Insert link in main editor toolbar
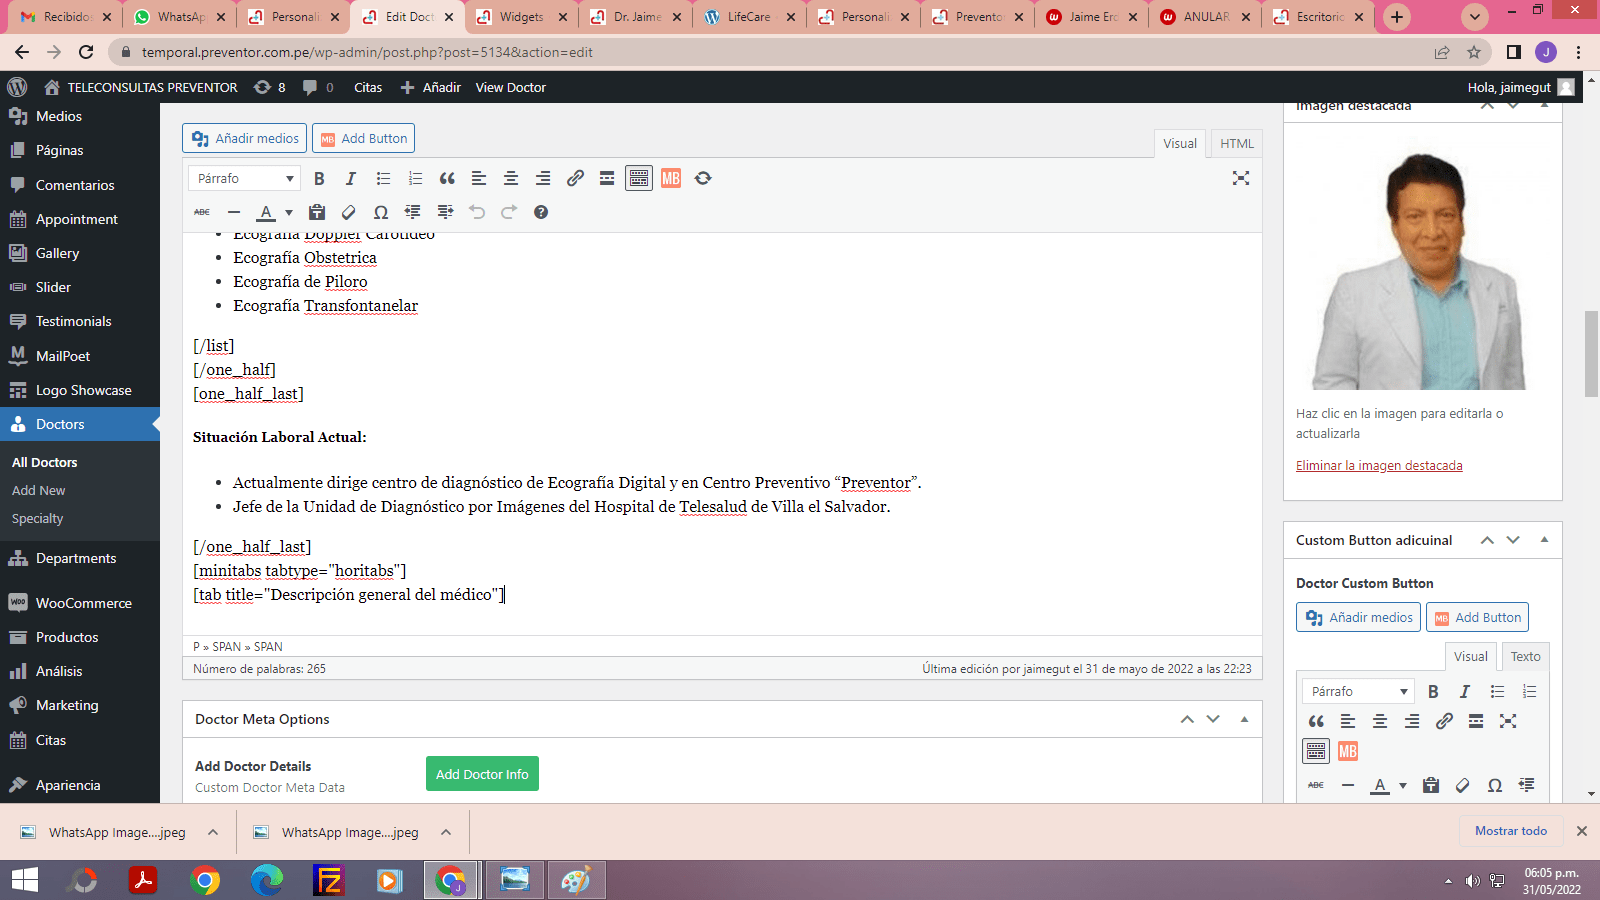 (575, 178)
